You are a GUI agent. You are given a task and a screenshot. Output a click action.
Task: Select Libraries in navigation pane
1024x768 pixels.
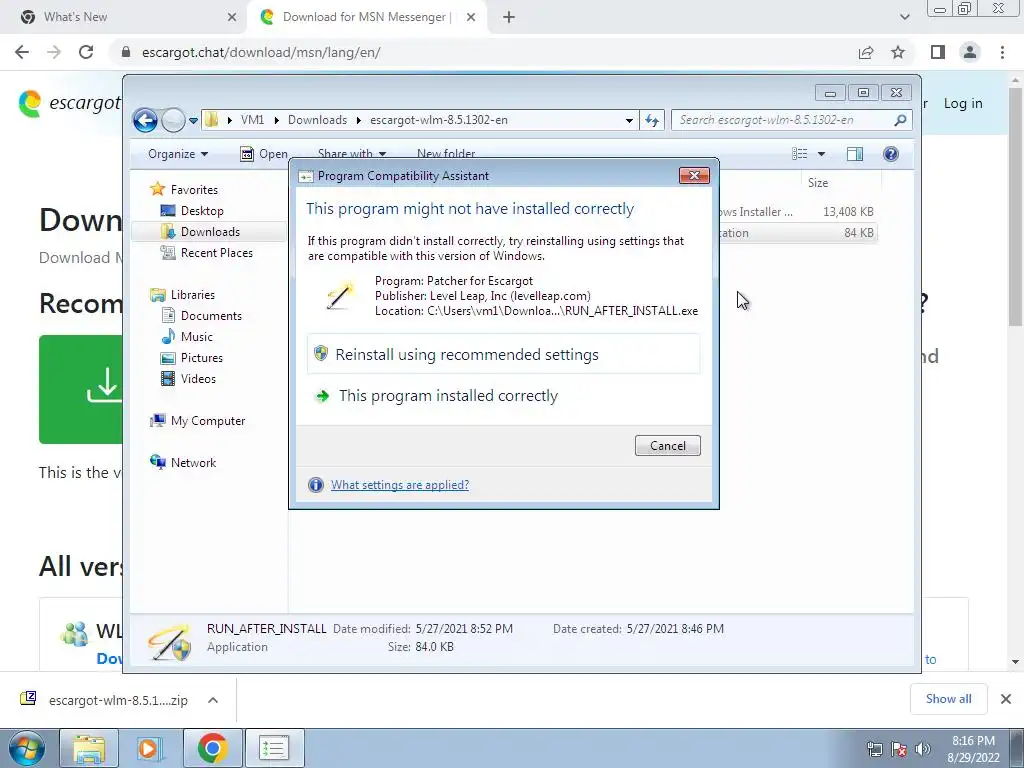click(193, 295)
